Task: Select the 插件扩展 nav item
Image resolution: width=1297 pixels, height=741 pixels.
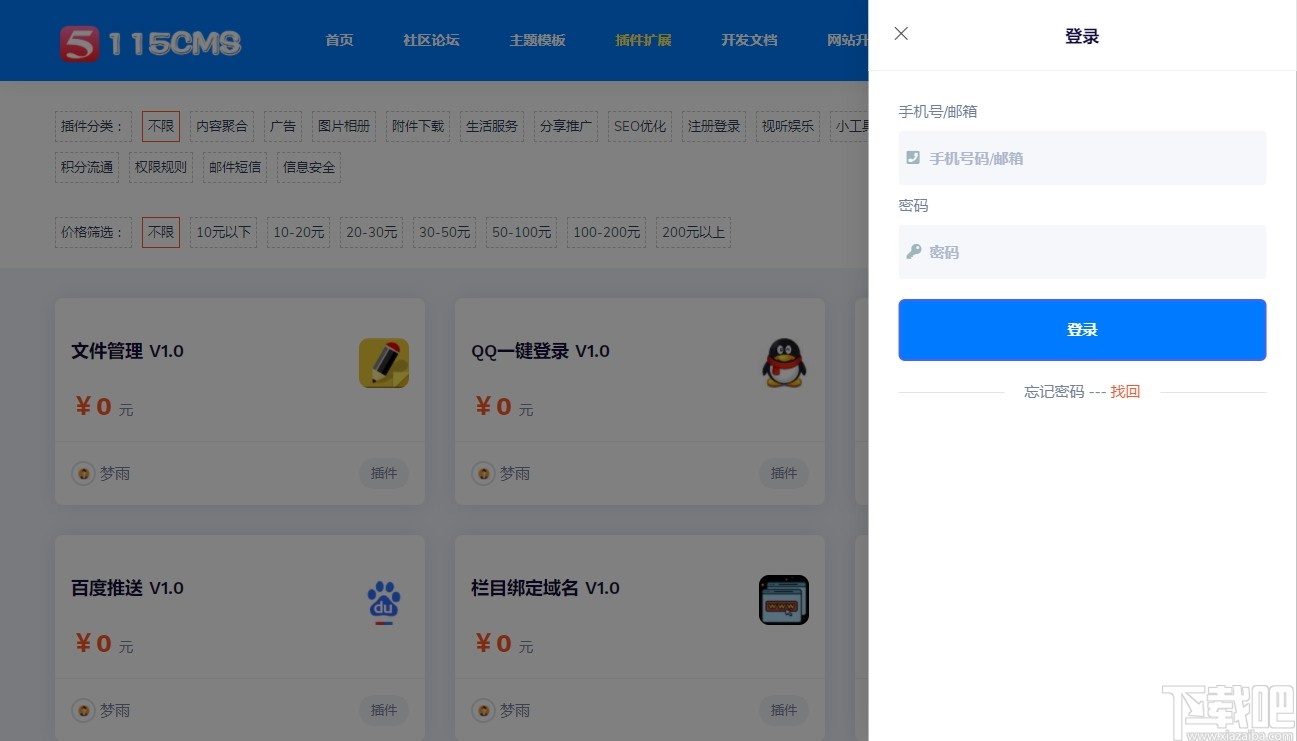Action: [x=643, y=40]
